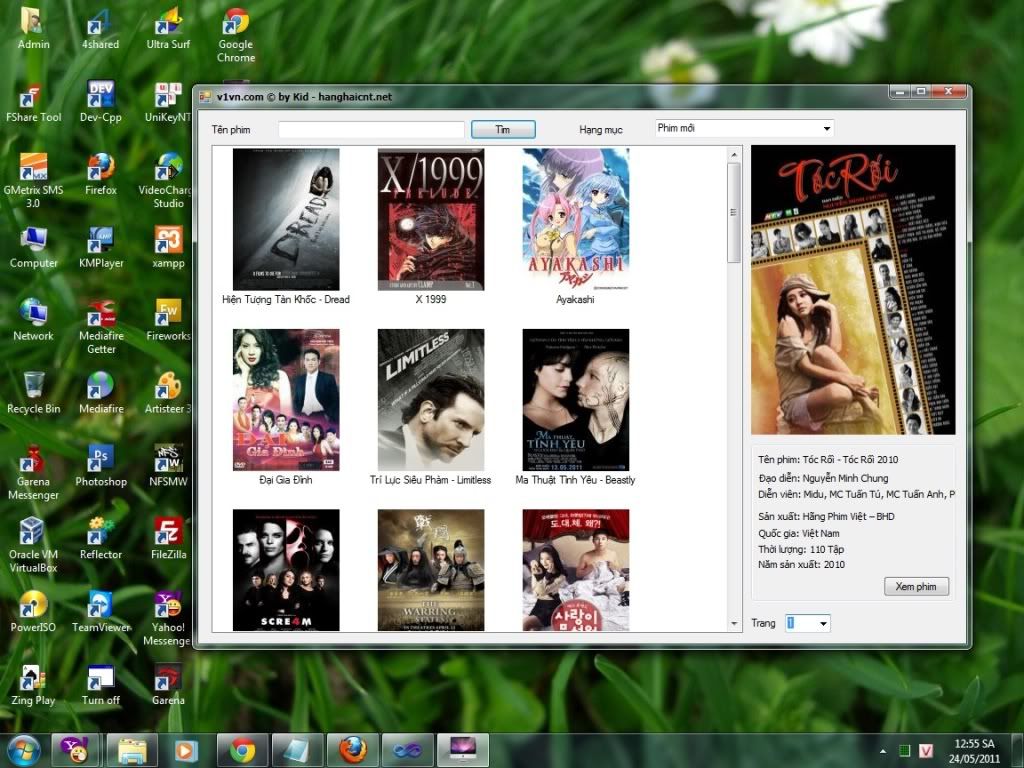Select Hiện Tượng Tàn Khốc - Dread poster

click(x=286, y=219)
